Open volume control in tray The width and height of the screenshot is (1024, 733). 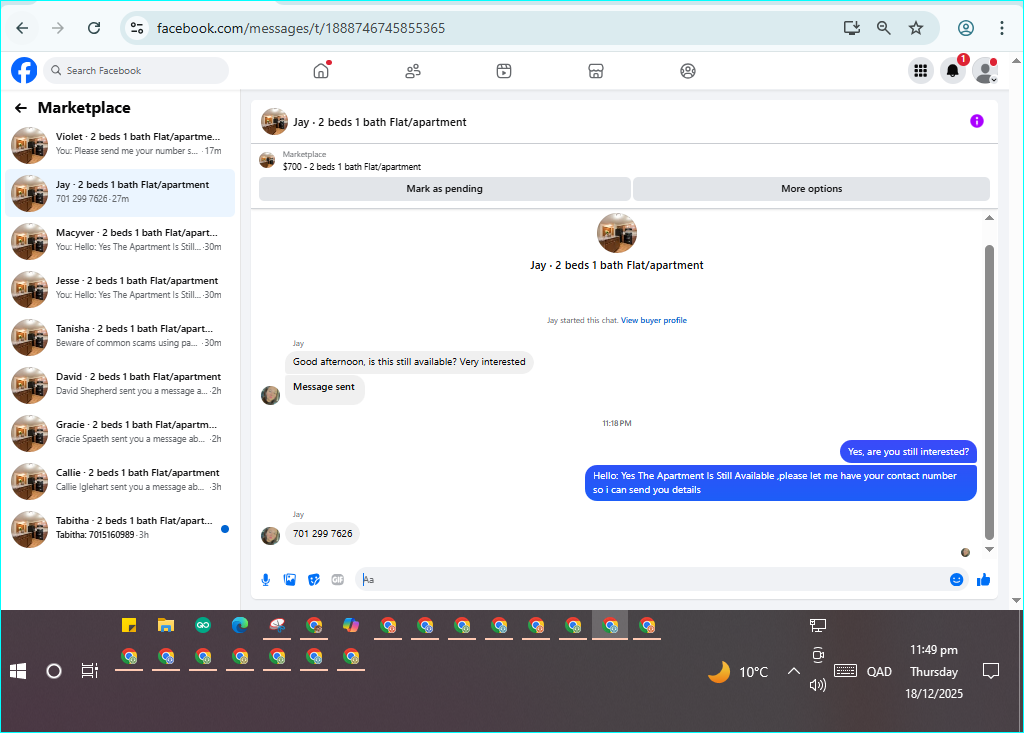pos(818,685)
